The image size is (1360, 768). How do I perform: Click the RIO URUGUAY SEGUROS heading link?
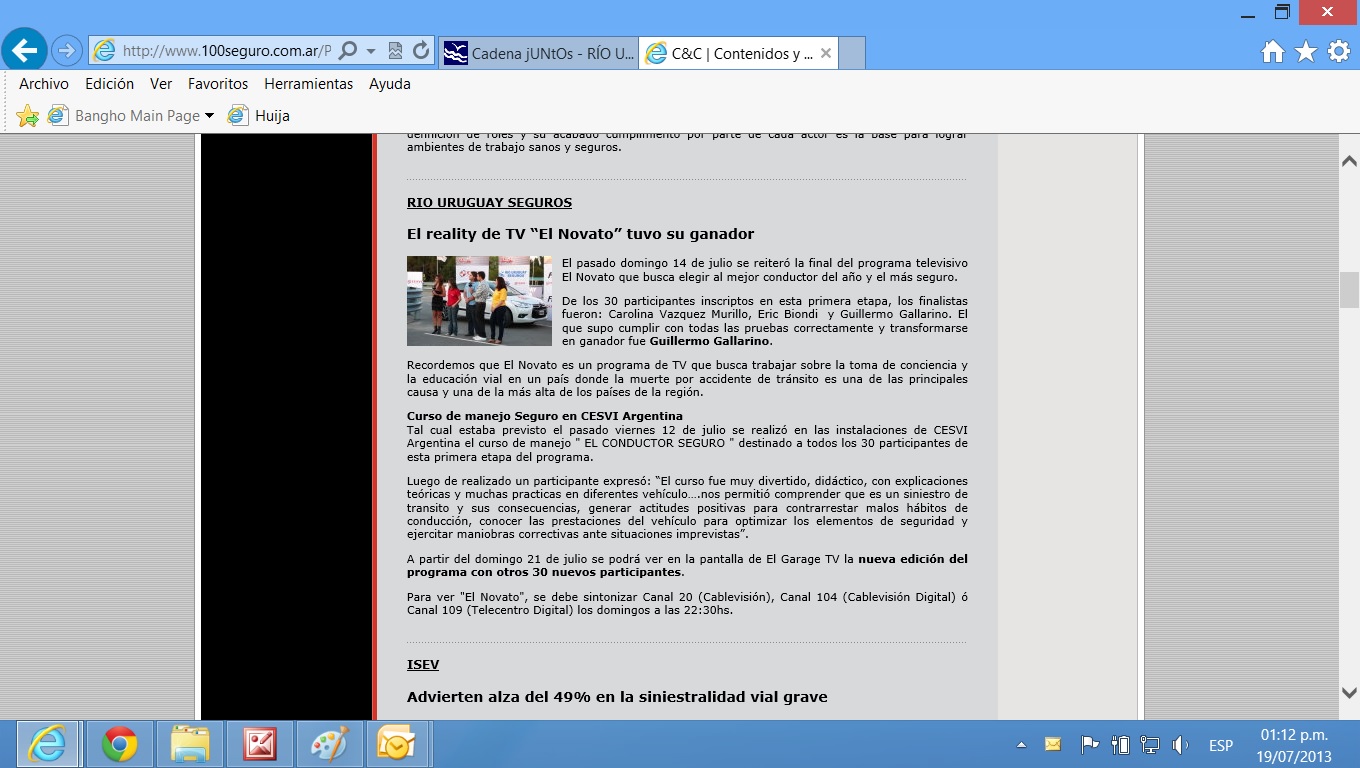(x=489, y=203)
